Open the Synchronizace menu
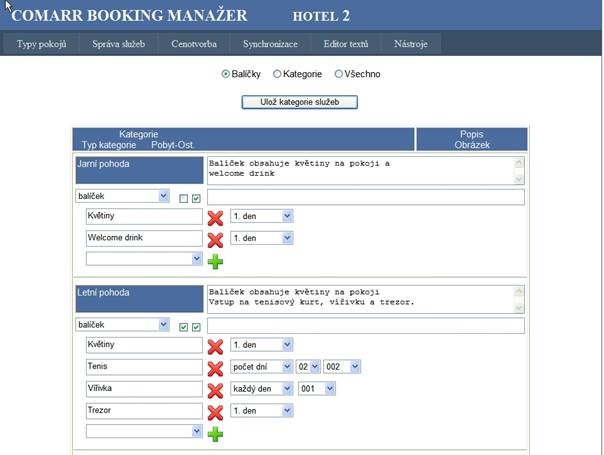Image resolution: width=604 pixels, height=455 pixels. (x=270, y=44)
